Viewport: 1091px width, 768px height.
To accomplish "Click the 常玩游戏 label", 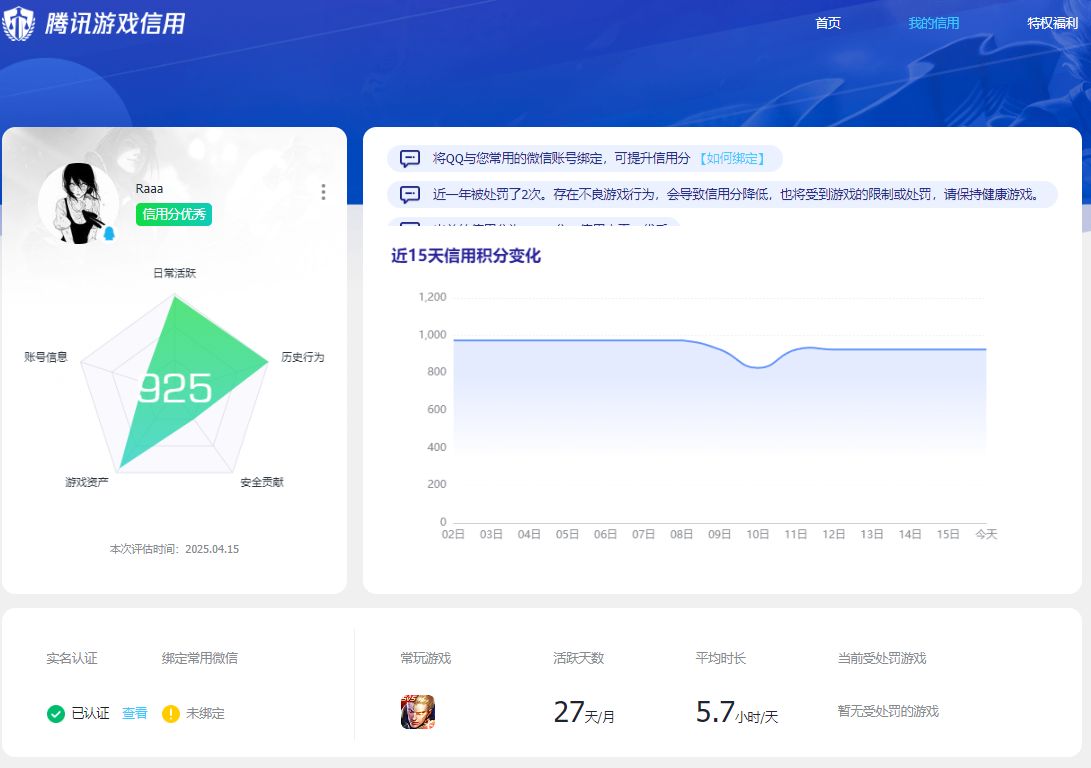I will point(426,658).
